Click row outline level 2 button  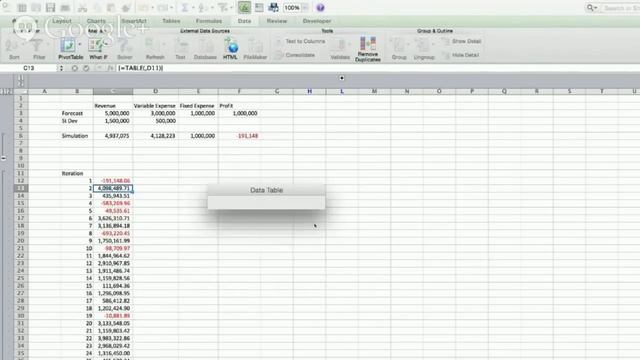pos(9,91)
